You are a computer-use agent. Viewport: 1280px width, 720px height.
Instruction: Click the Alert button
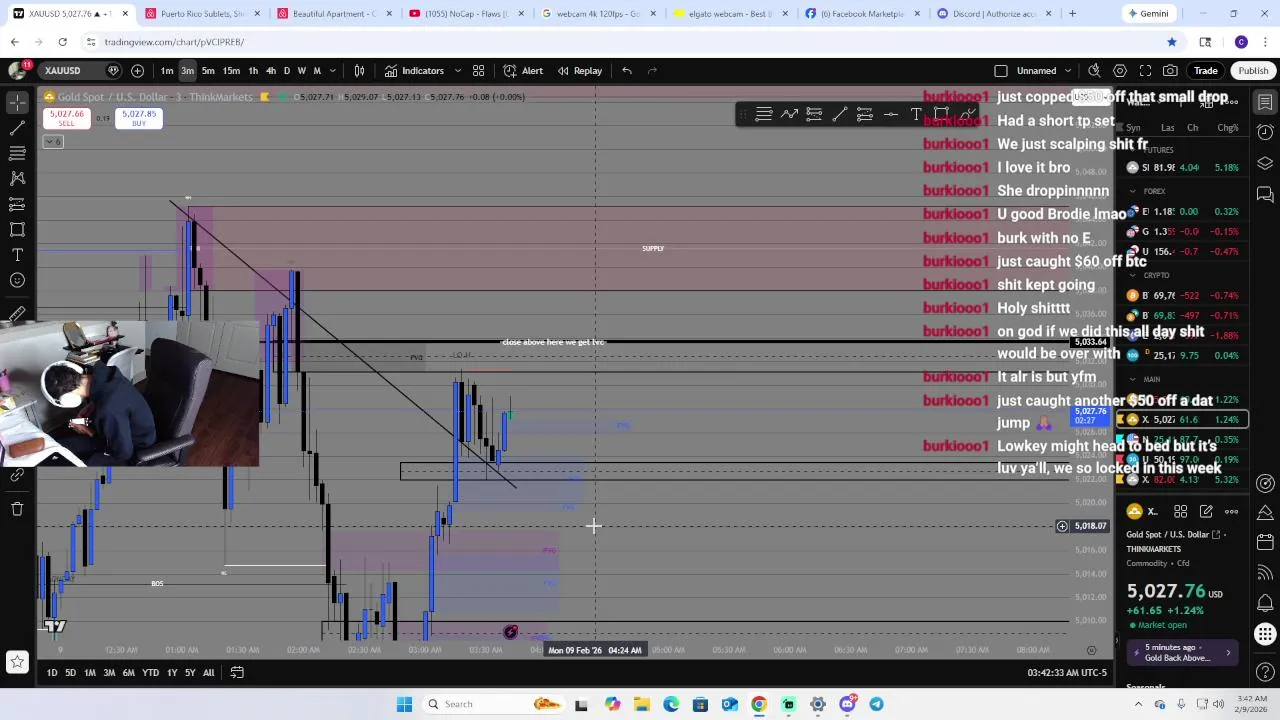click(523, 71)
